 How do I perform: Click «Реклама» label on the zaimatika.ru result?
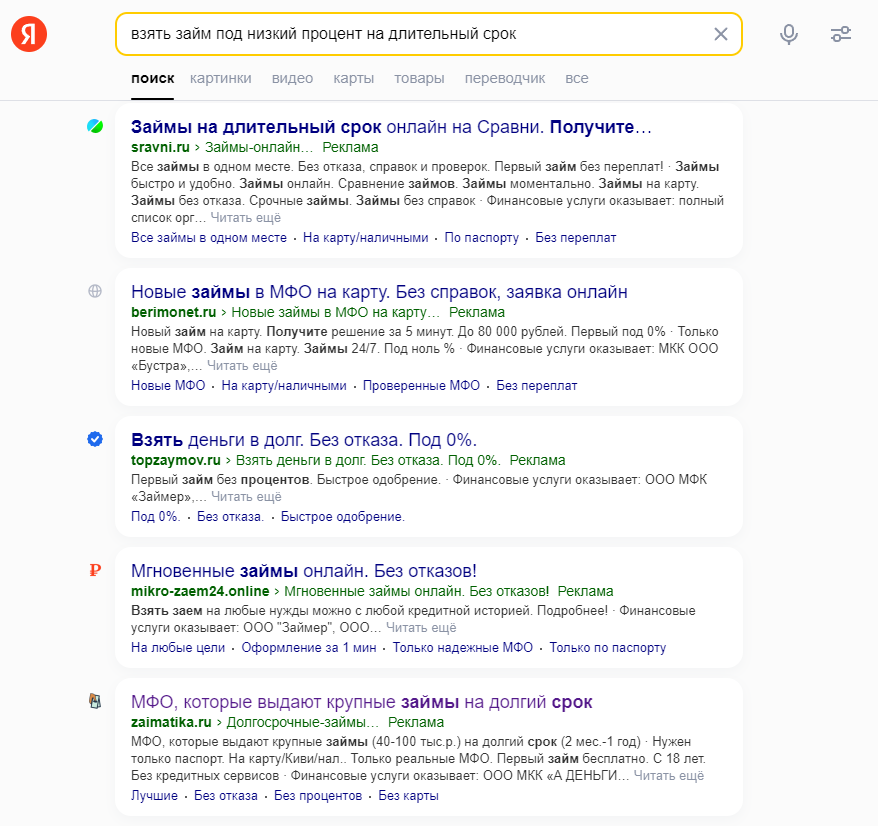coord(415,722)
